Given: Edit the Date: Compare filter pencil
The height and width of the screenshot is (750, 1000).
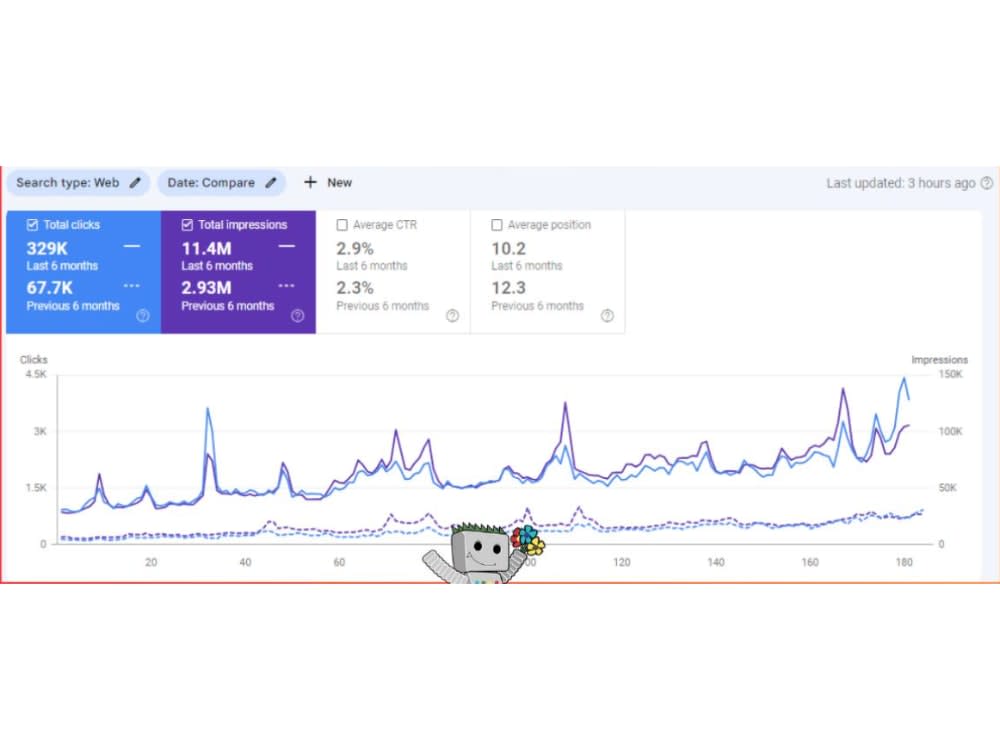Looking at the screenshot, I should [271, 182].
